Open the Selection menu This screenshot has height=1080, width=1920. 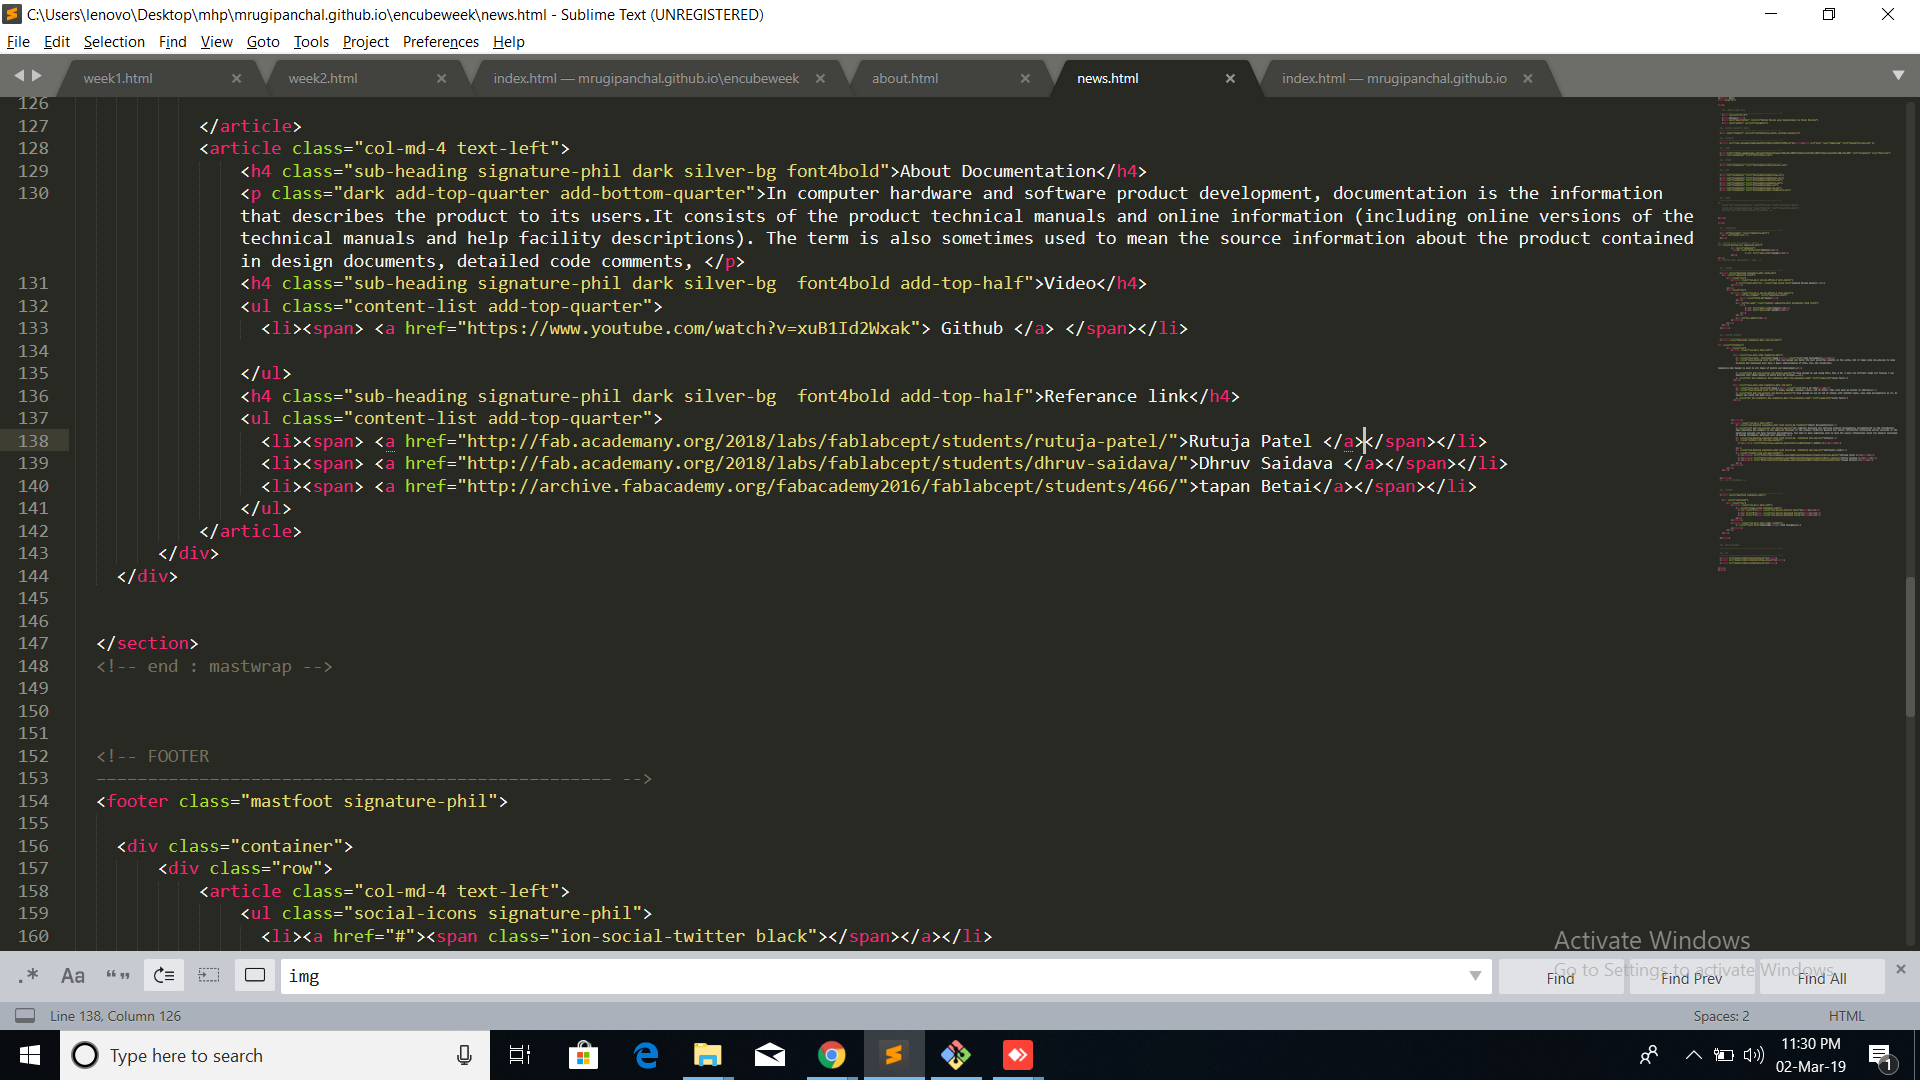click(114, 42)
